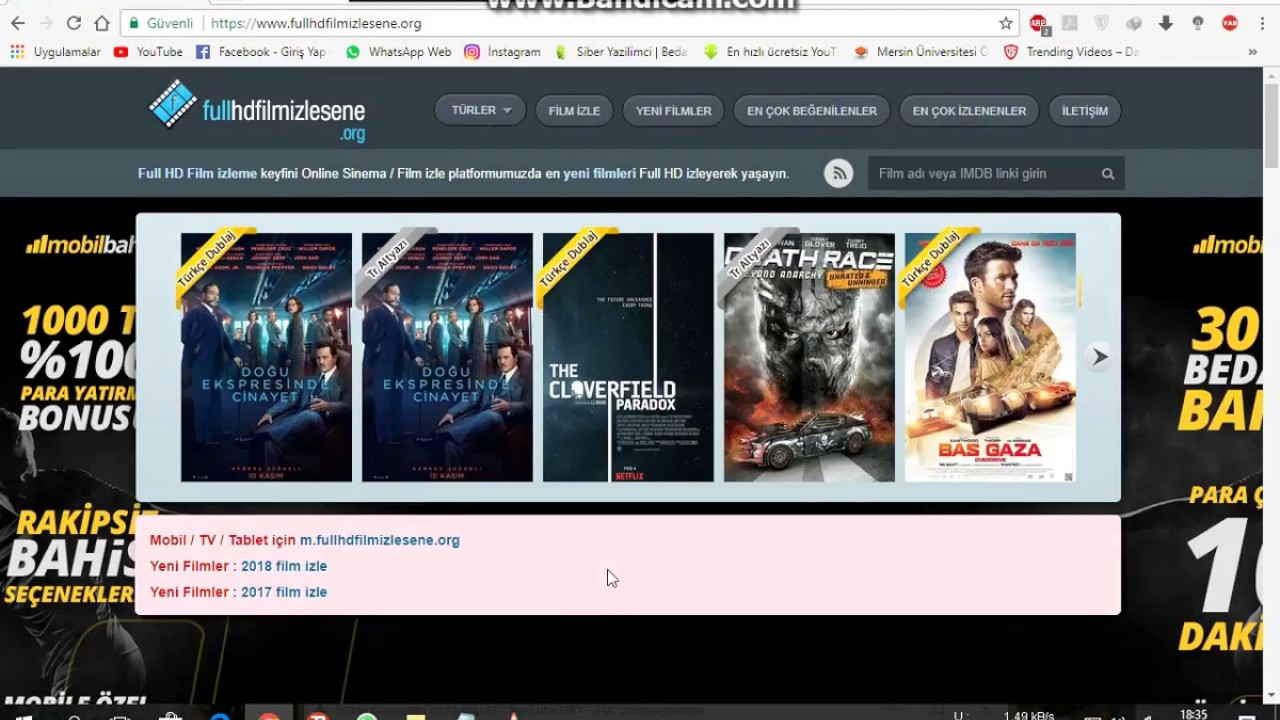Click the yeni filmleri tagline link
1280x720 pixels.
[599, 173]
